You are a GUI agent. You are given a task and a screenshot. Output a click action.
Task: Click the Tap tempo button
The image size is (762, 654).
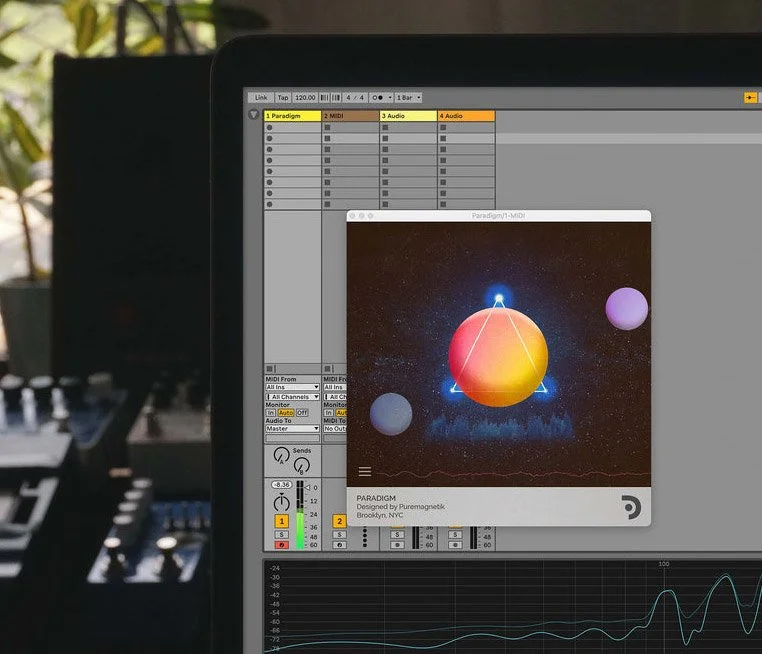click(283, 98)
